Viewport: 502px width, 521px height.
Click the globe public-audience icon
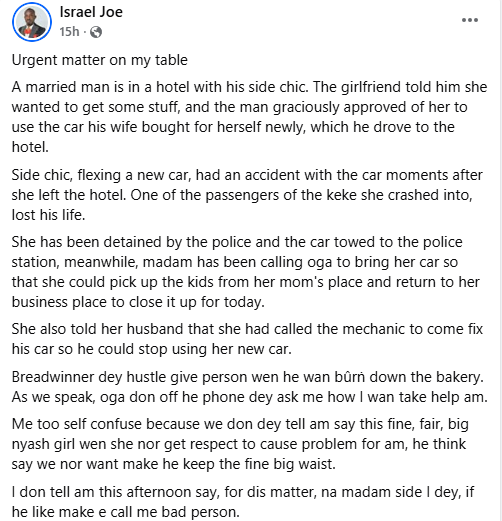96,32
